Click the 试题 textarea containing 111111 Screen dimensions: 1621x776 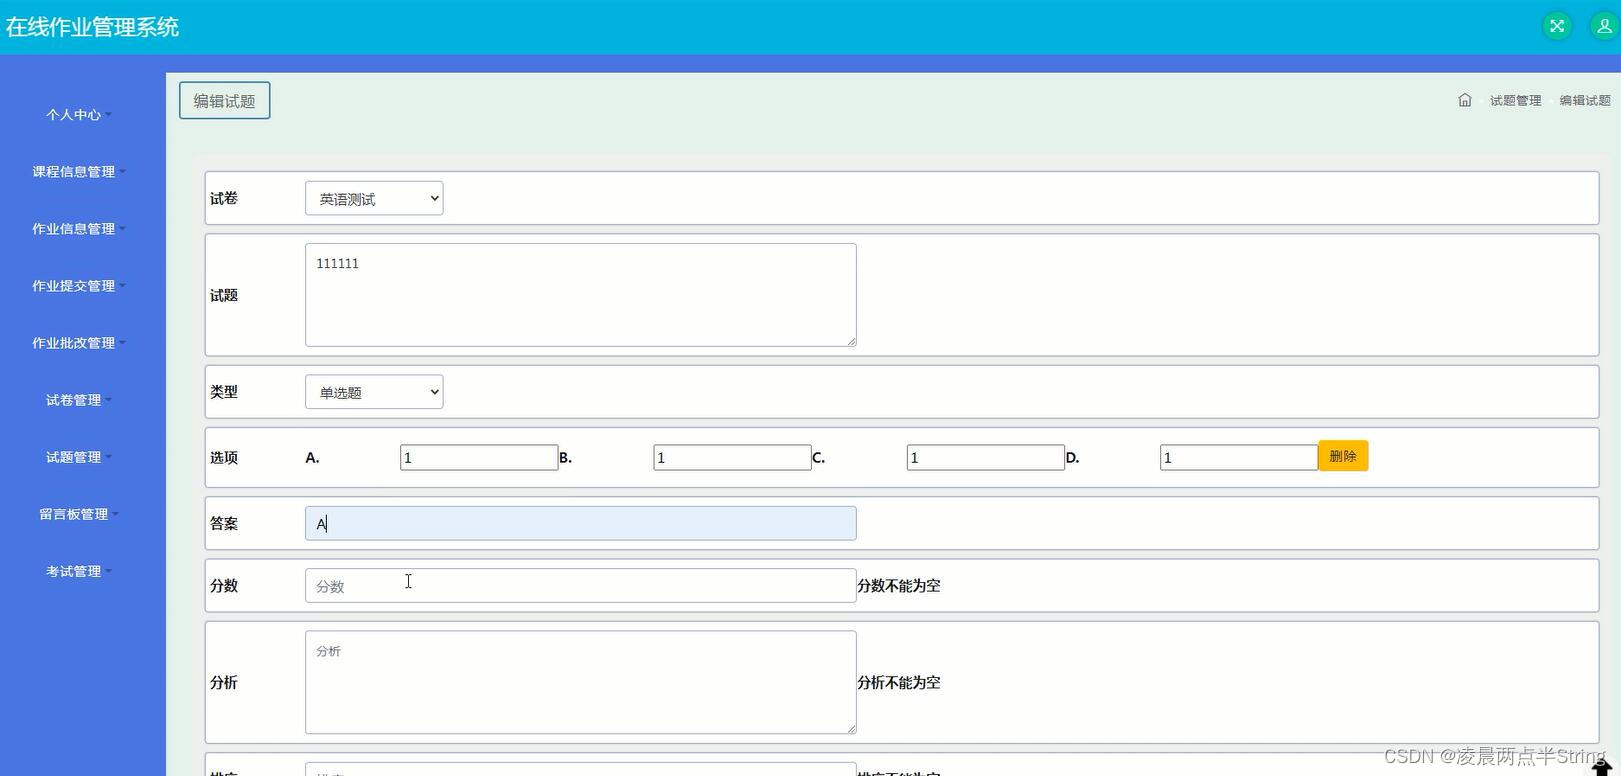580,295
